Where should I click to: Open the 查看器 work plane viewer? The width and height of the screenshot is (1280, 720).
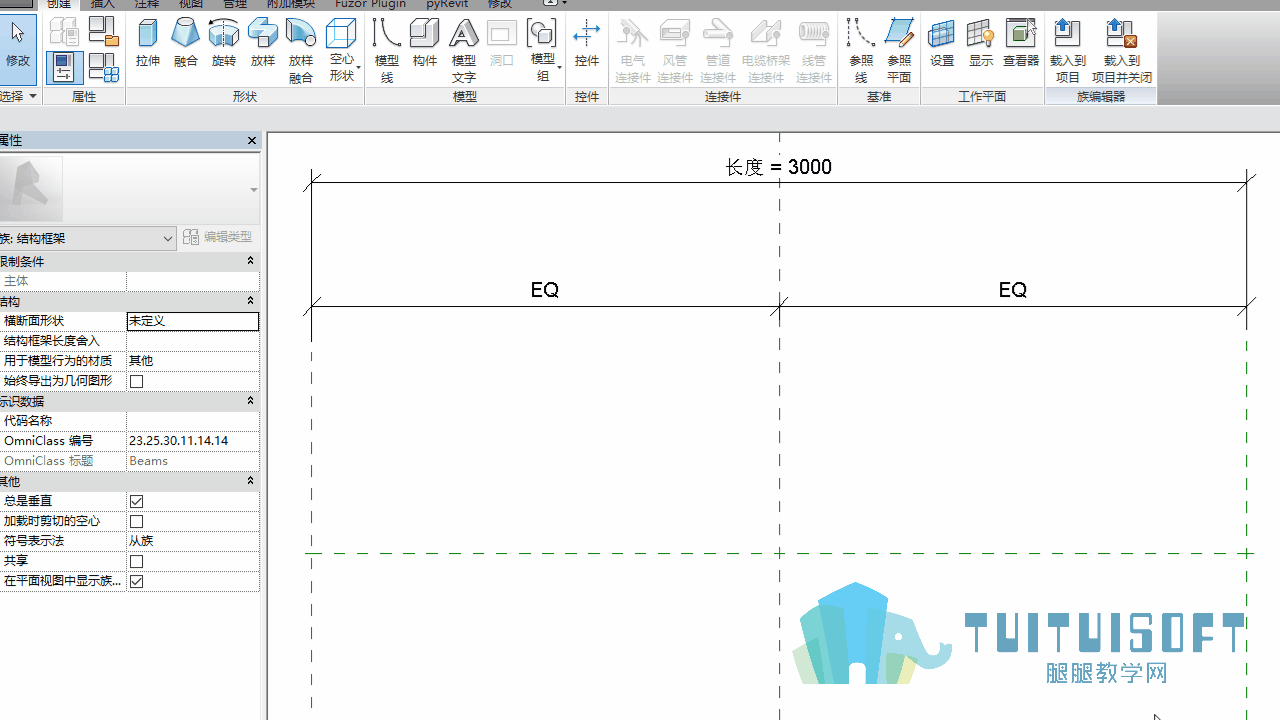(1021, 44)
